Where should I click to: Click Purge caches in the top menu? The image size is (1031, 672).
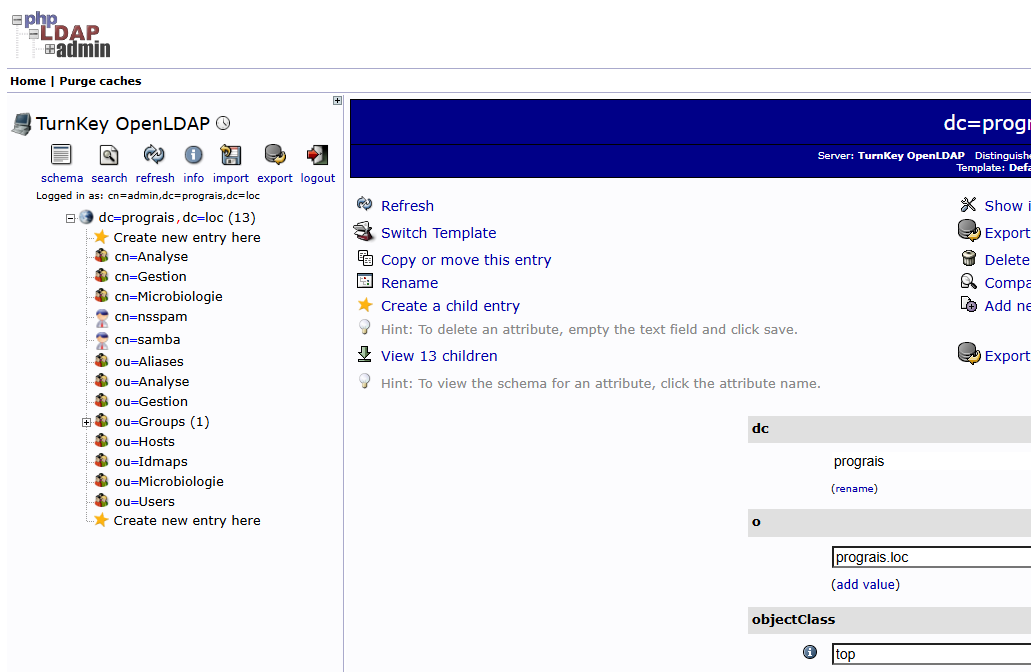coord(100,81)
